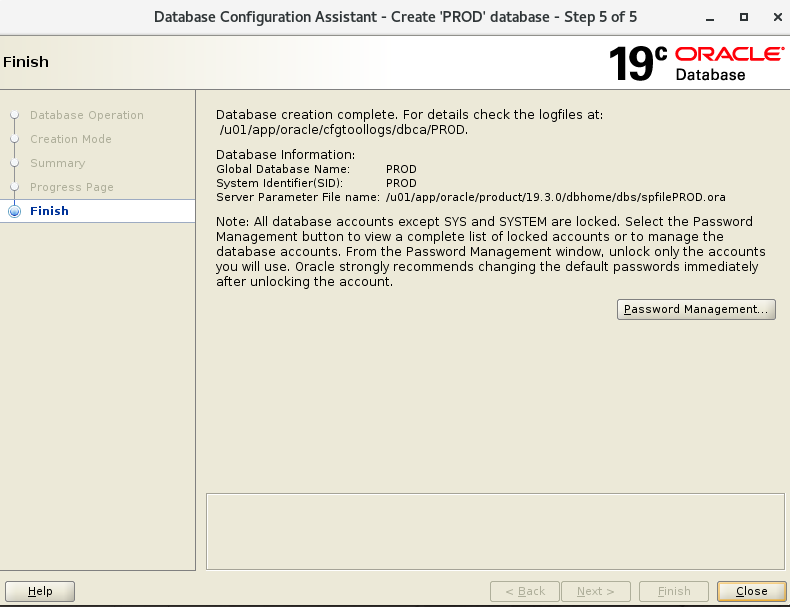Viewport: 790px width, 607px height.
Task: Click the Oracle 19c Database logo
Action: [697, 63]
